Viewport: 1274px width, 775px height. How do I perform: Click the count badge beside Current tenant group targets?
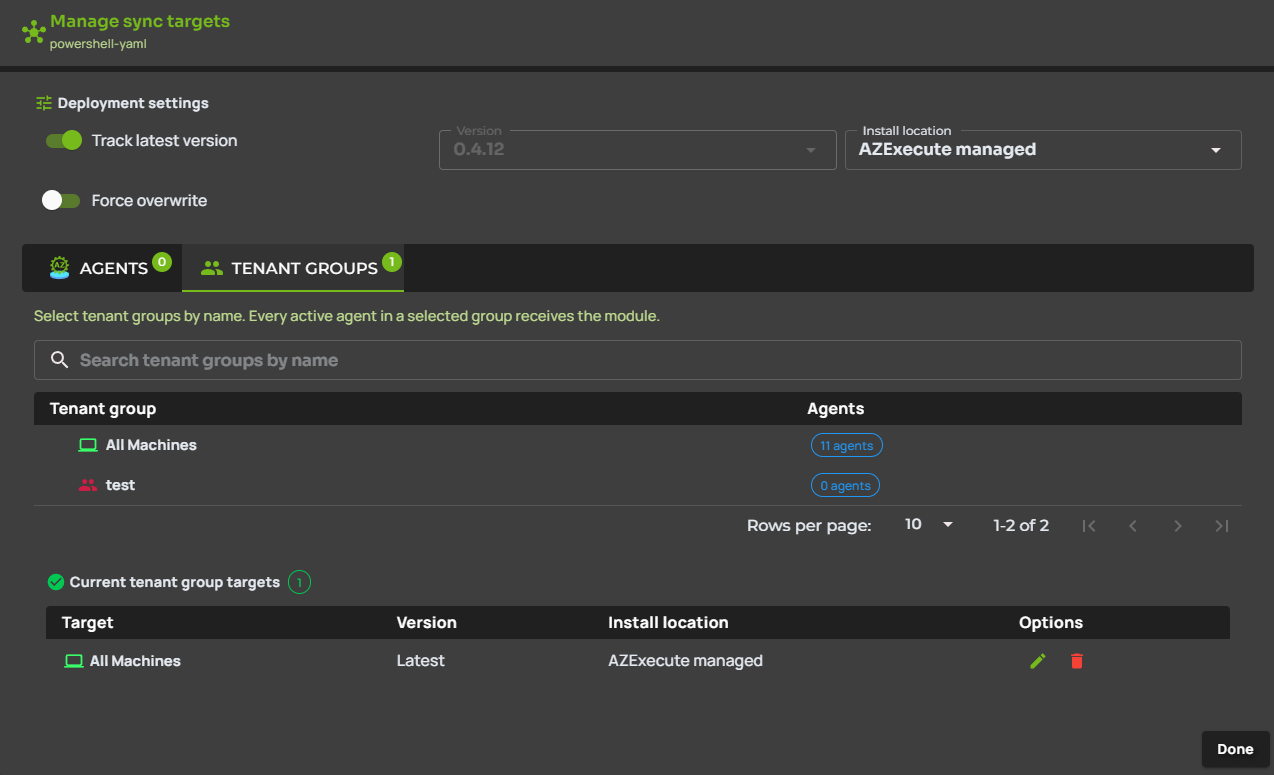[300, 582]
